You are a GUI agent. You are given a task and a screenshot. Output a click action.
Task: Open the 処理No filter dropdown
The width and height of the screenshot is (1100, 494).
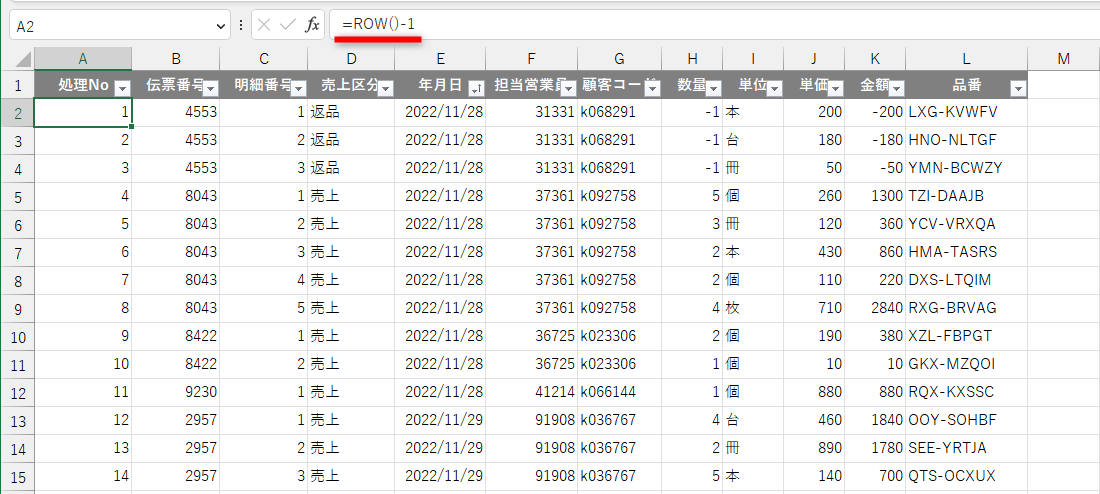123,88
